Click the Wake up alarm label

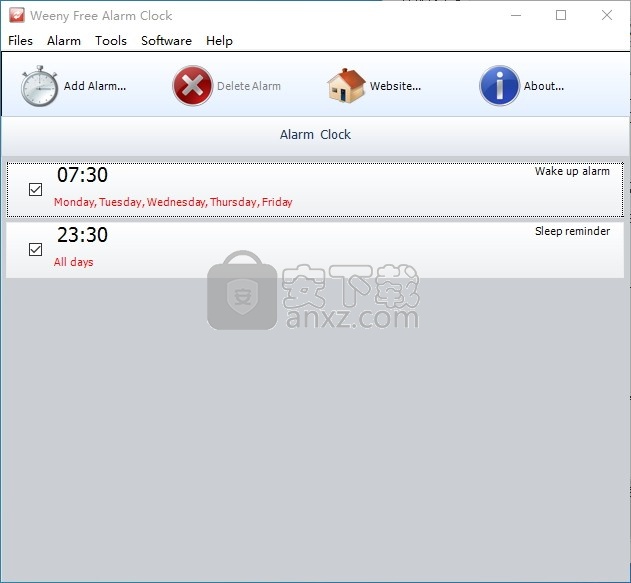point(572,171)
